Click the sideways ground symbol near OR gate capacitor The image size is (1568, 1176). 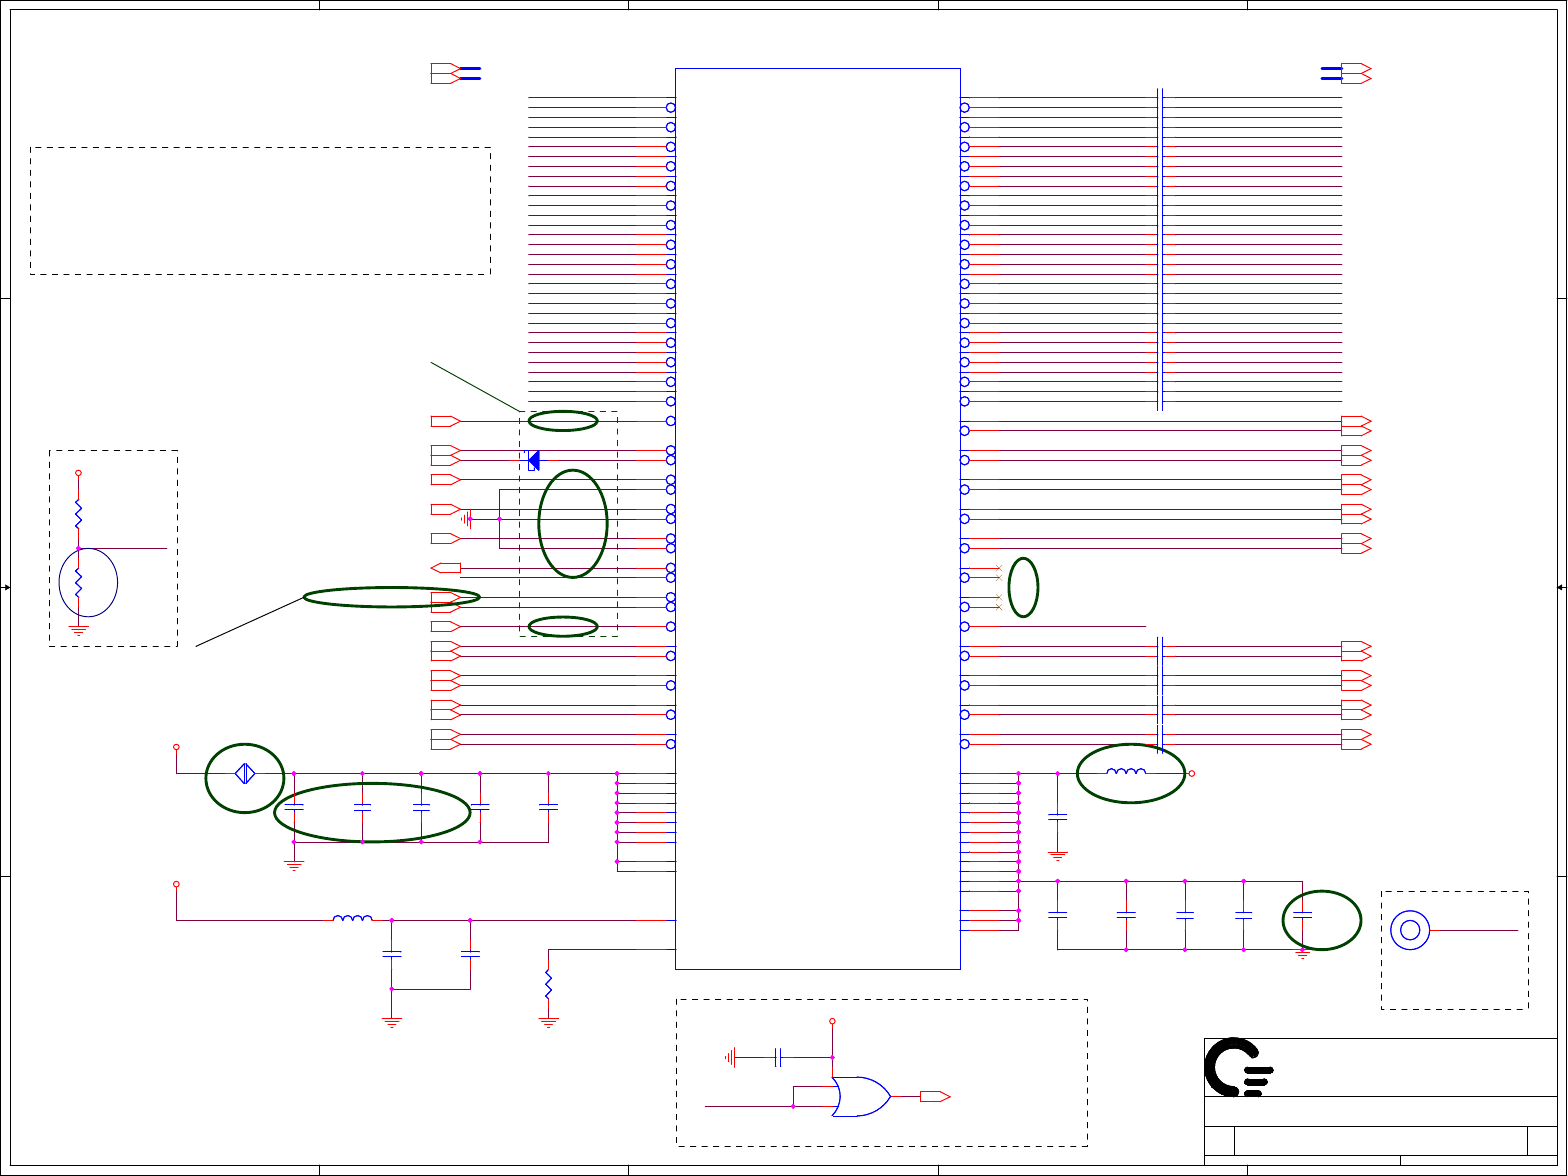[x=731, y=1057]
